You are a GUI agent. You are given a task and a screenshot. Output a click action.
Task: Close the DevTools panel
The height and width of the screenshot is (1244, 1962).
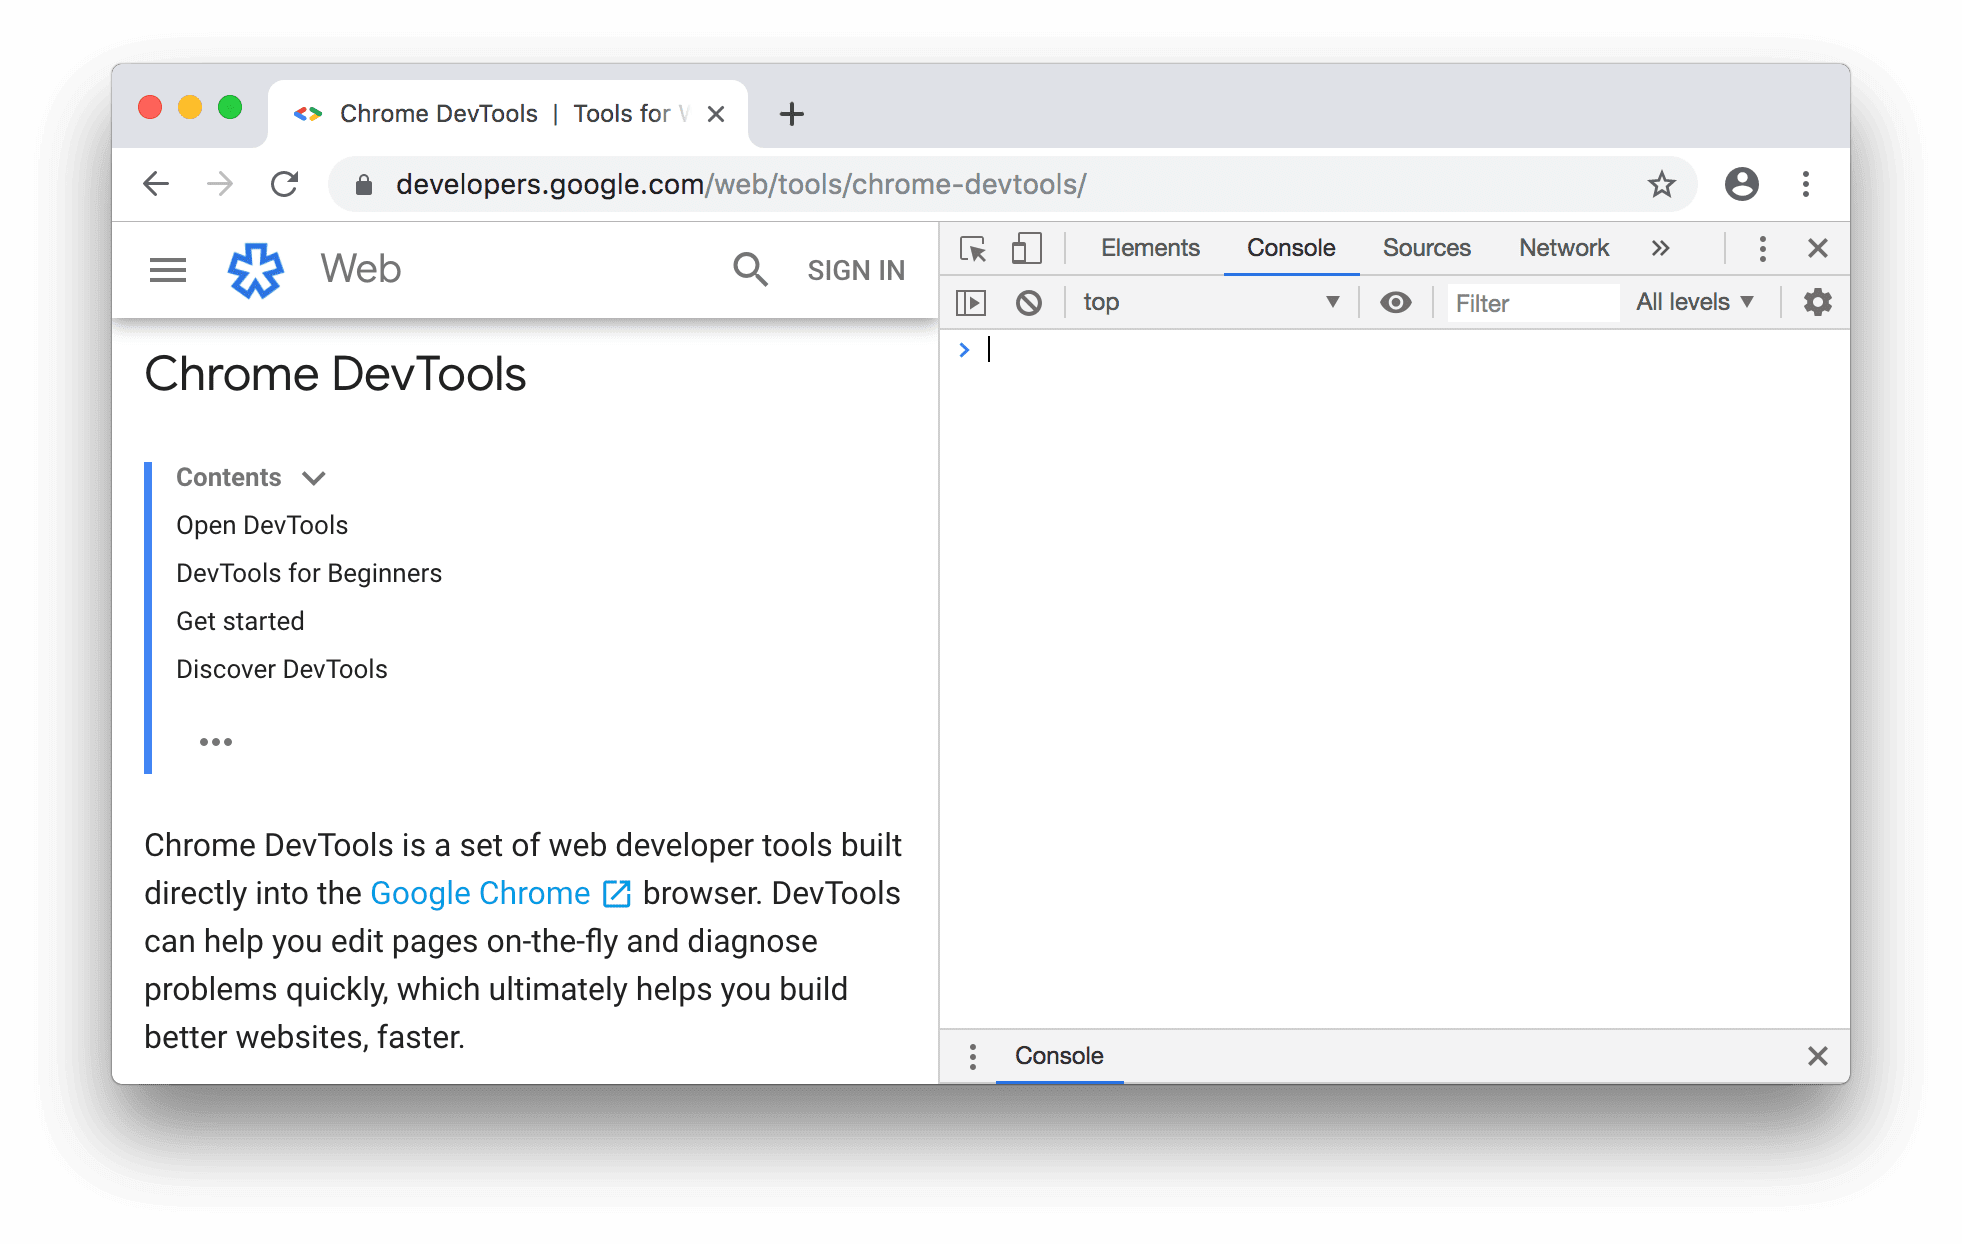coord(1818,247)
